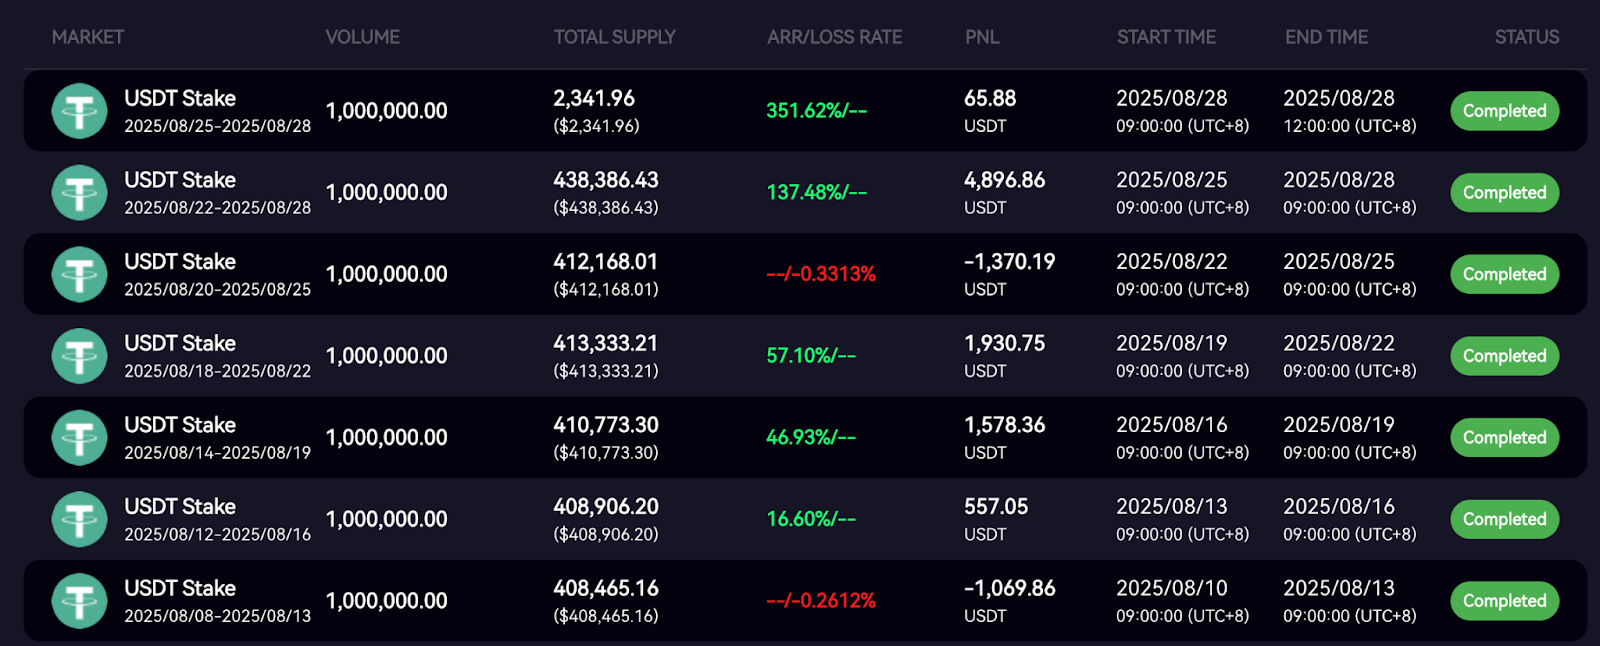Select the ARR/LOSS RATE column header
This screenshot has width=1600, height=646.
[x=834, y=37]
